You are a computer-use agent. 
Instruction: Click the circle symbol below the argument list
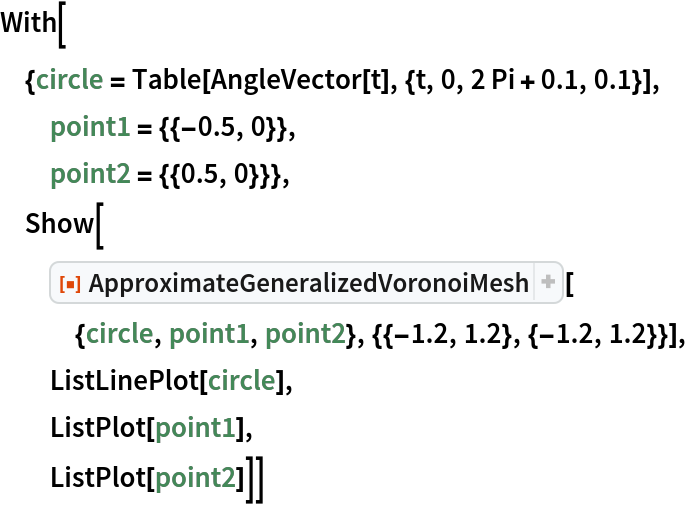[x=241, y=380]
